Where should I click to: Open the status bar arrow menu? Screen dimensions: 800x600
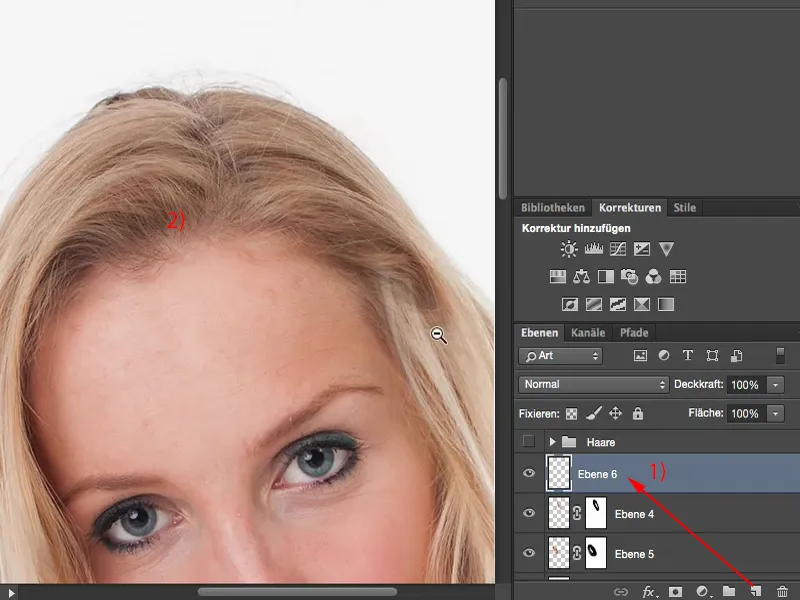tap(11, 592)
